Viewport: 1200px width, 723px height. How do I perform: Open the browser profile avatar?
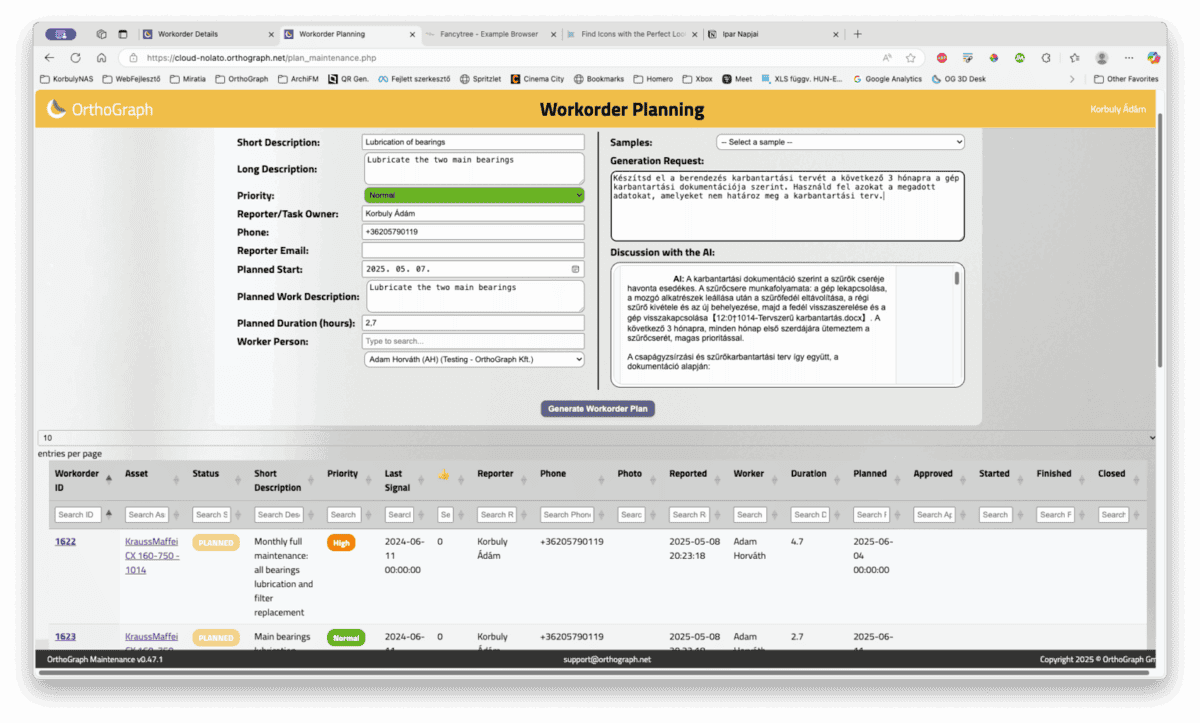click(x=1102, y=58)
